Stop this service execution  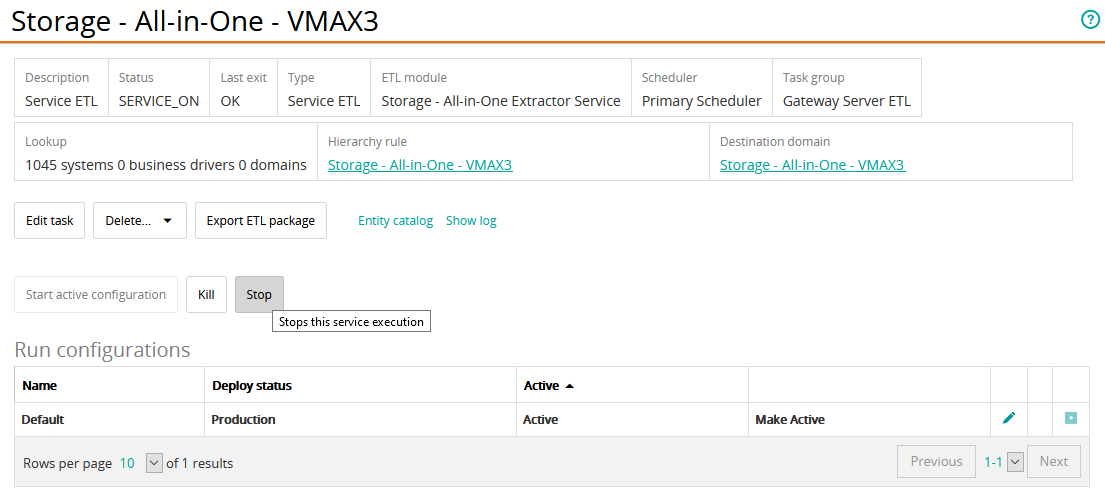pyautogui.click(x=259, y=294)
